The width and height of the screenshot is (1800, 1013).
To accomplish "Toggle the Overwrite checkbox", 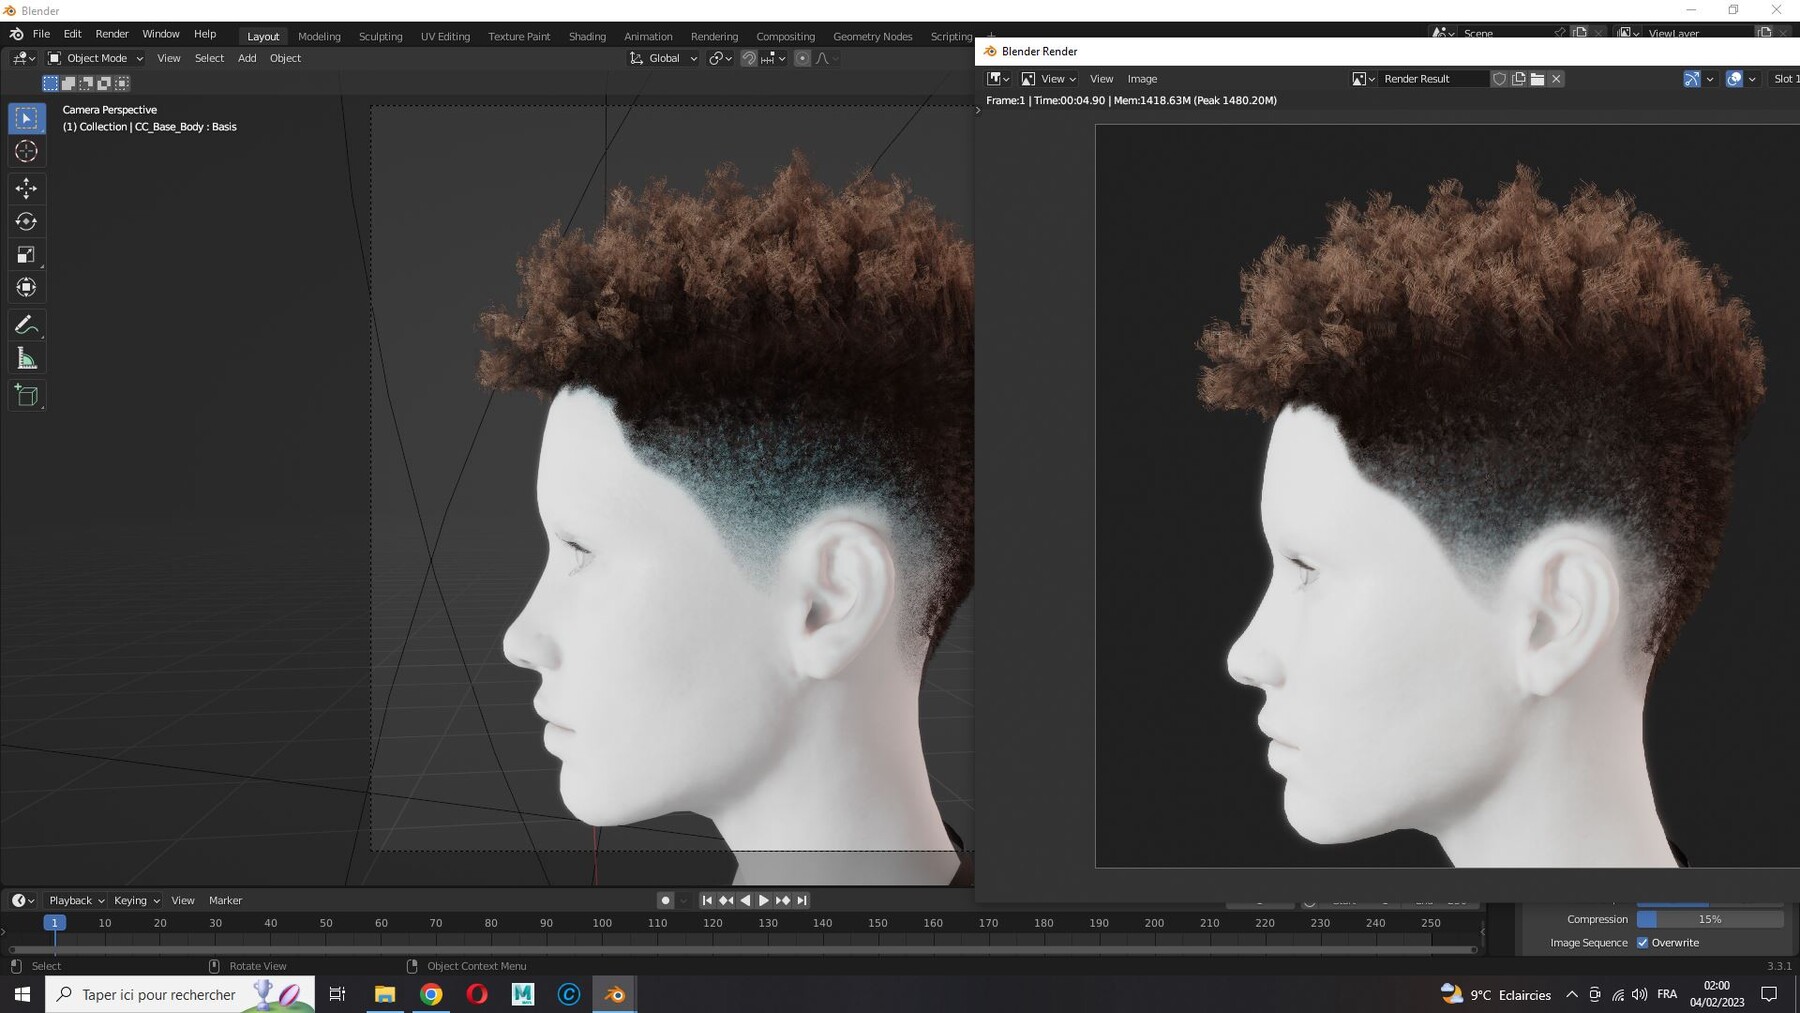I will point(1642,943).
